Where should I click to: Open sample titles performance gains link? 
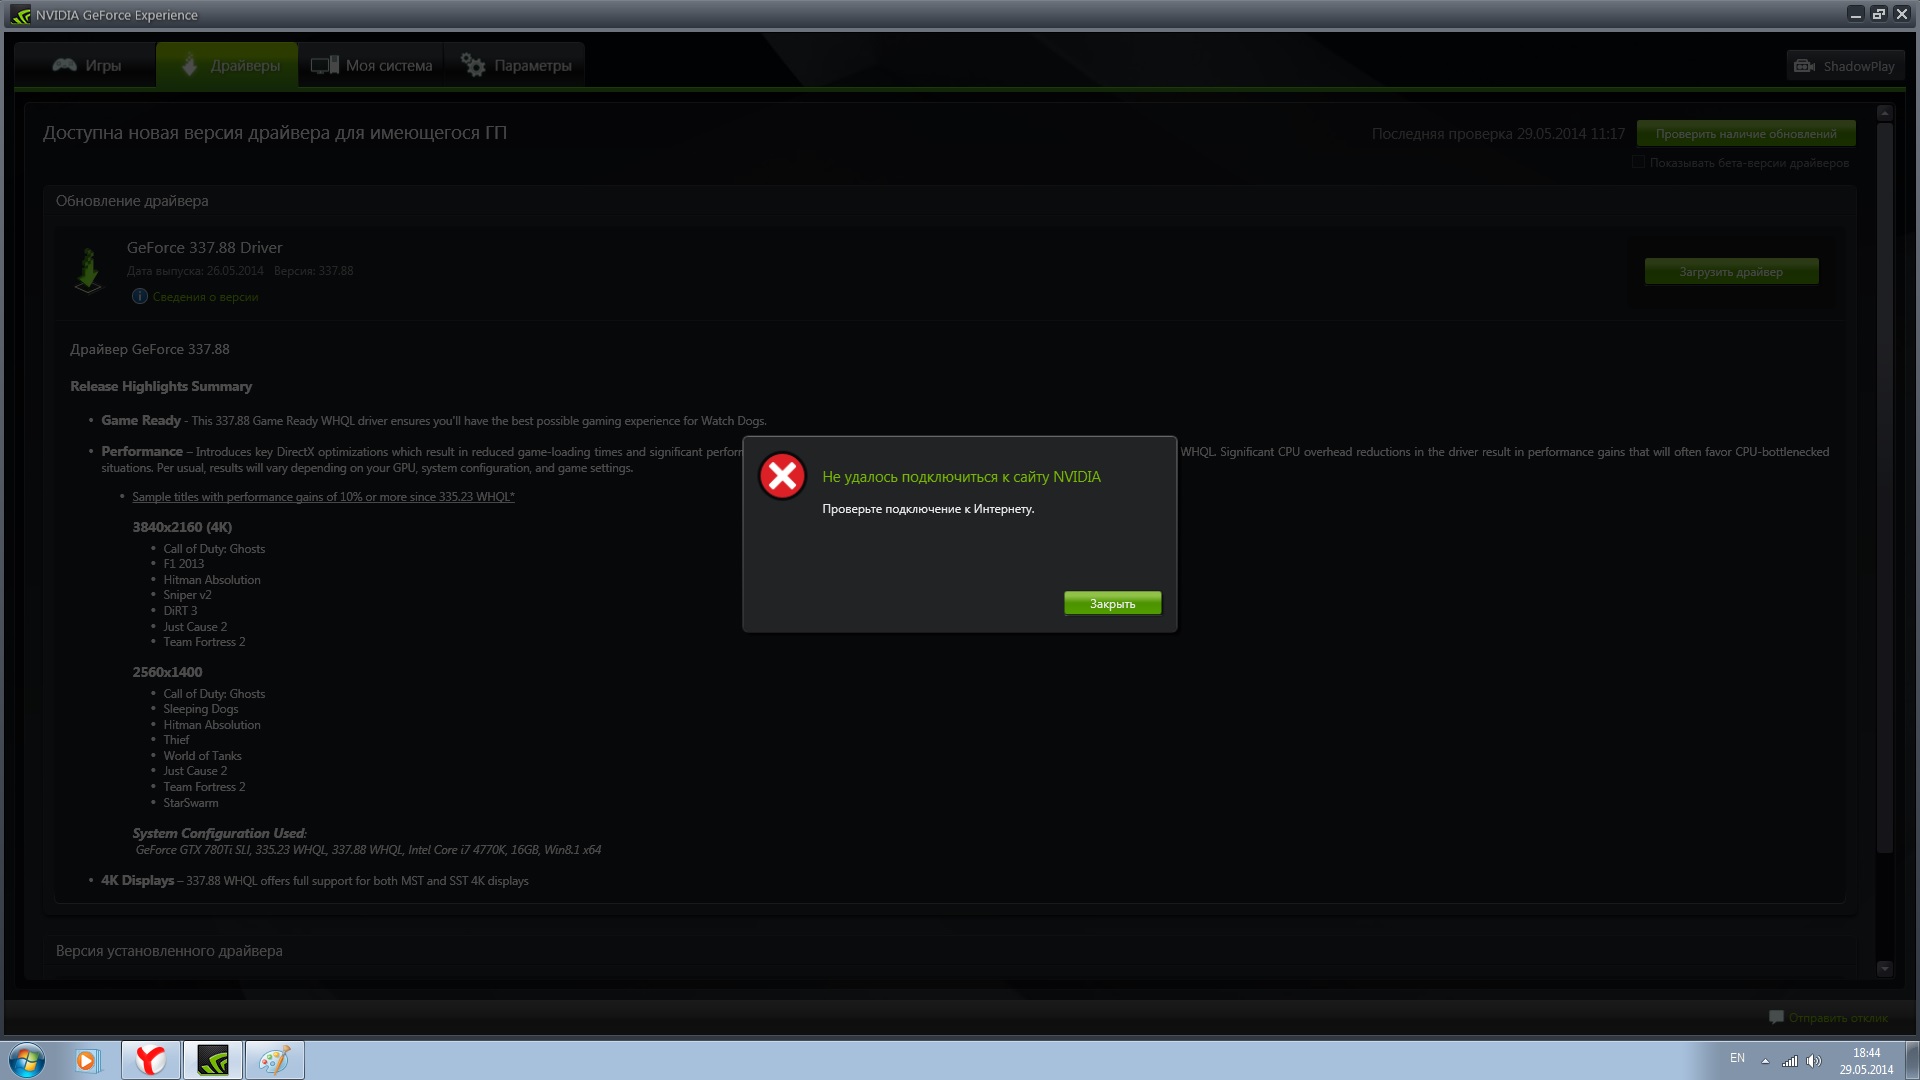323,497
